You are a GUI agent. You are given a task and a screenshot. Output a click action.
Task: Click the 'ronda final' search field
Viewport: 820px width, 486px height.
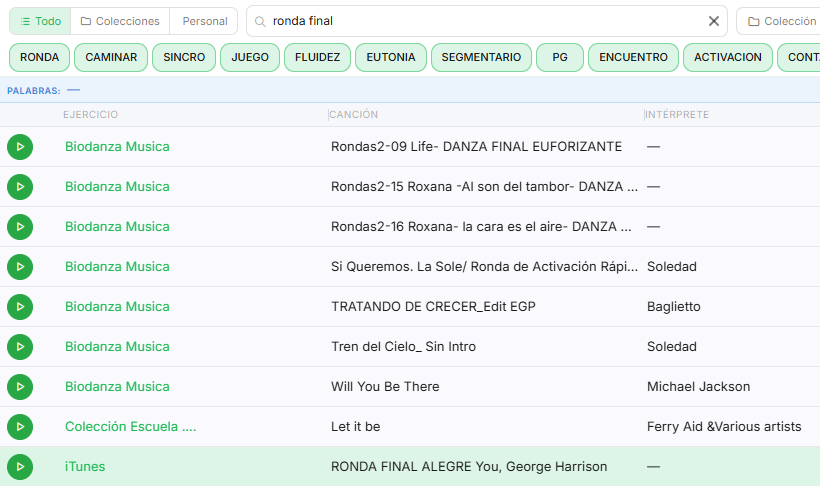(486, 21)
